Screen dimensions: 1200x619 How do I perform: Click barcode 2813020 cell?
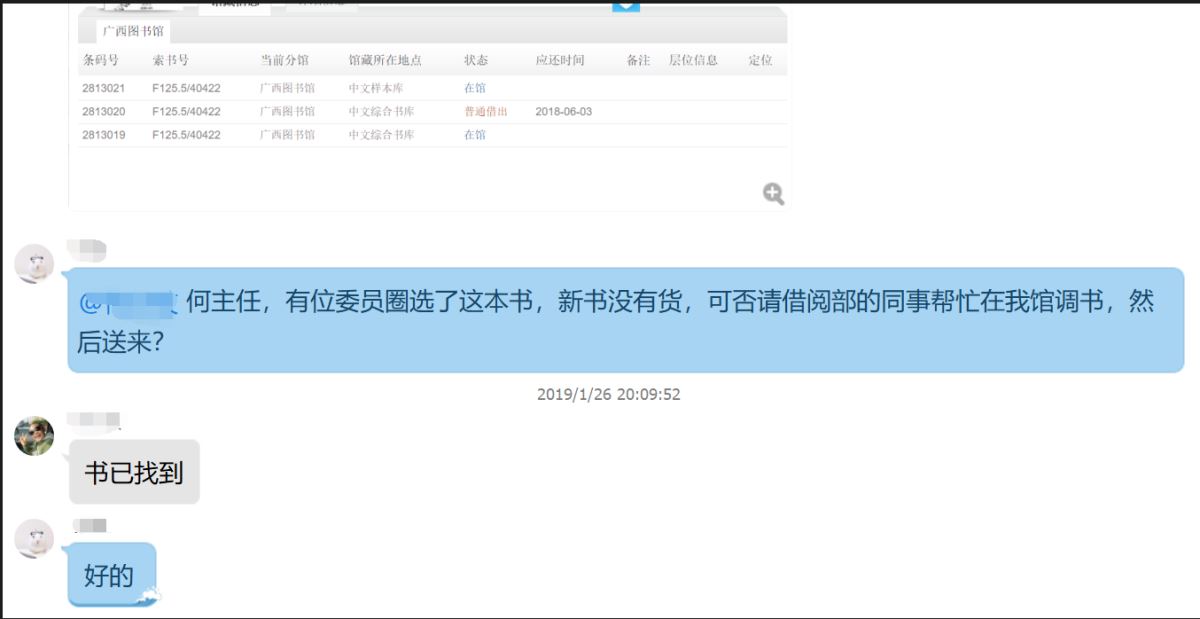click(104, 112)
